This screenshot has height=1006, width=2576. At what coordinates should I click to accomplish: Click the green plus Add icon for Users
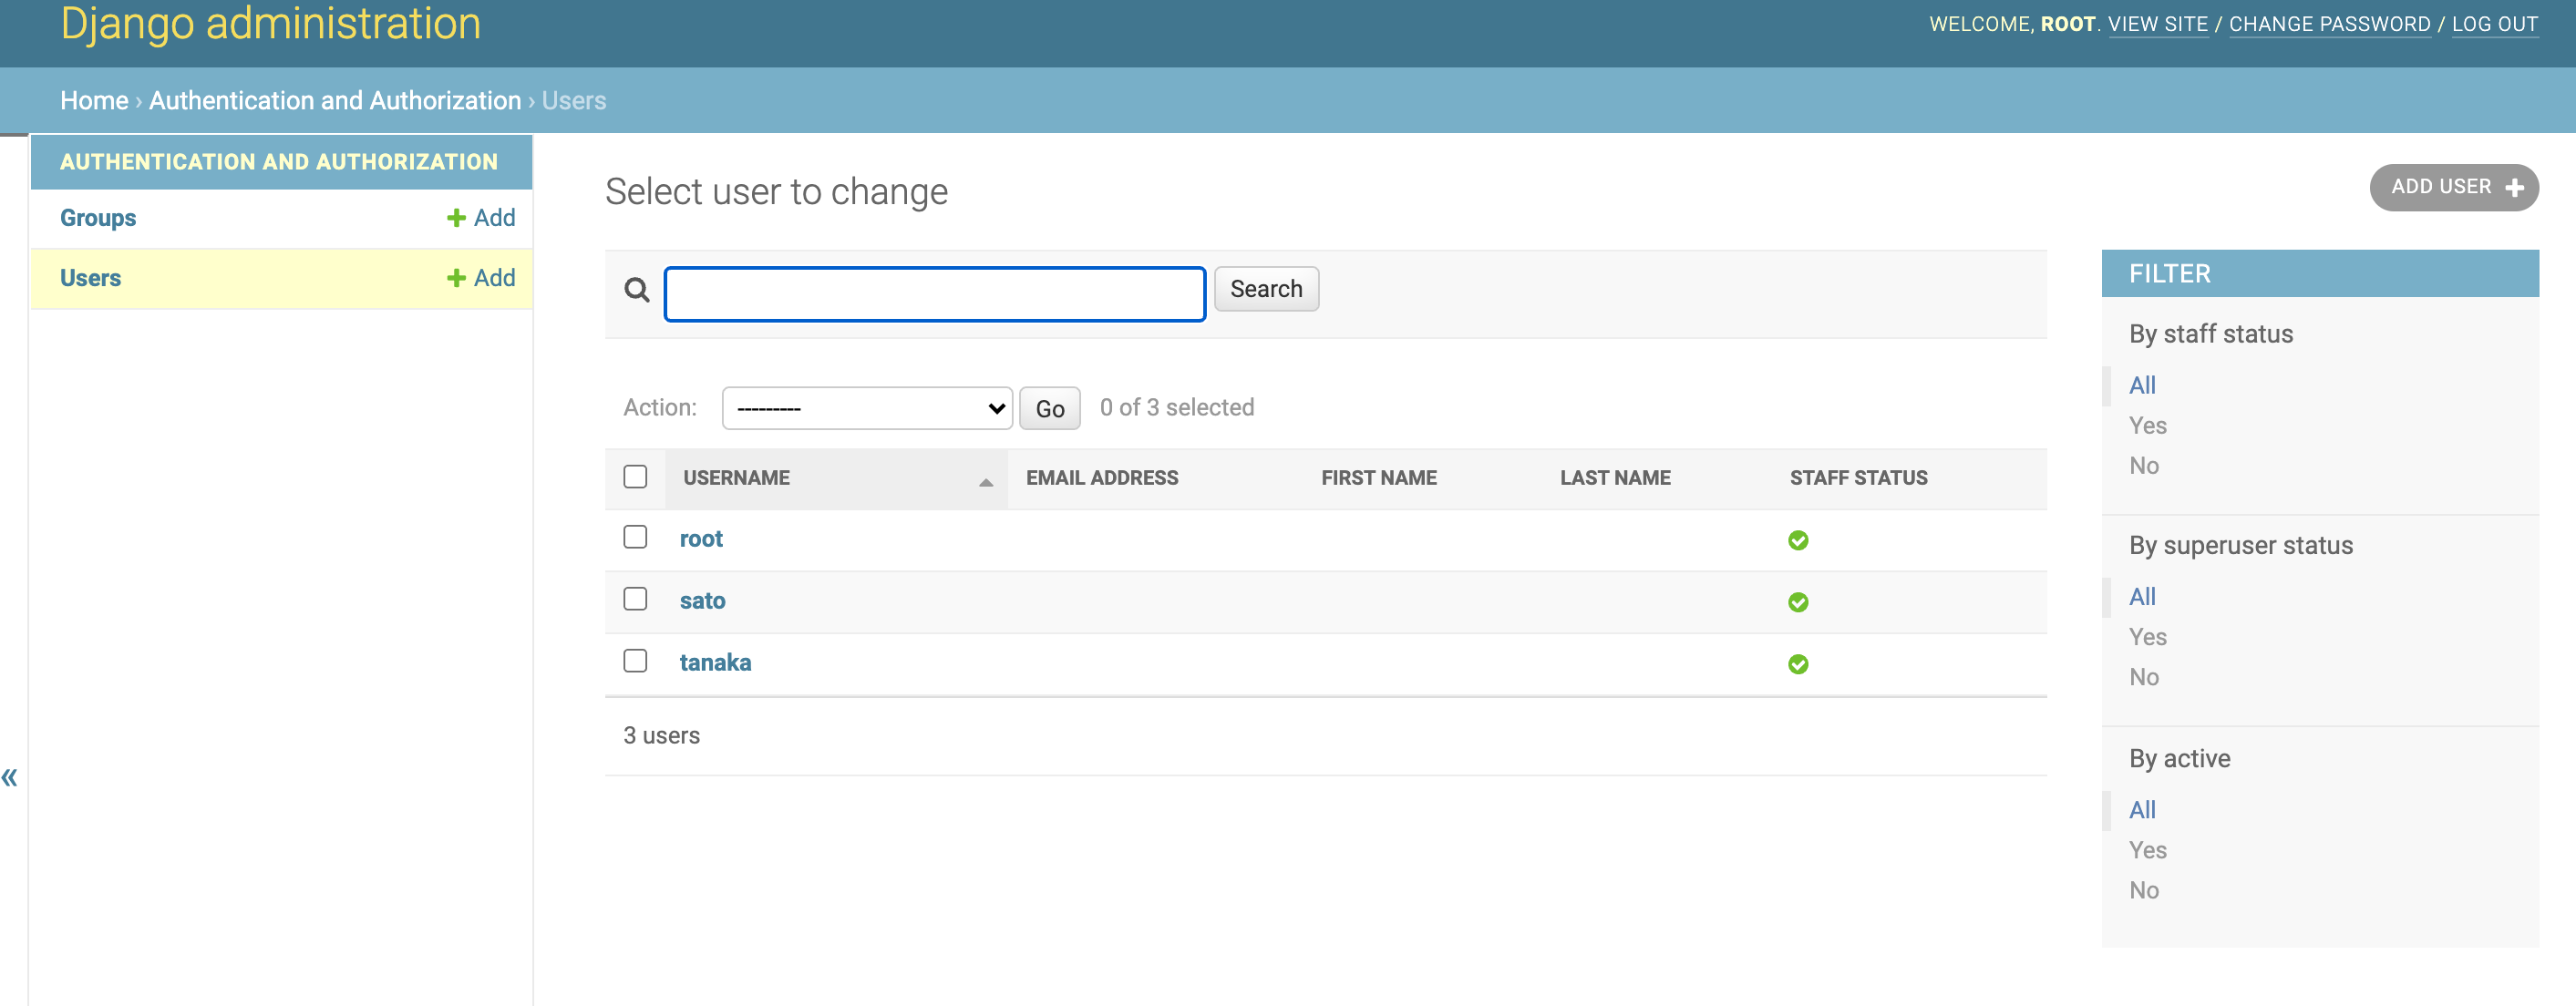click(x=456, y=278)
